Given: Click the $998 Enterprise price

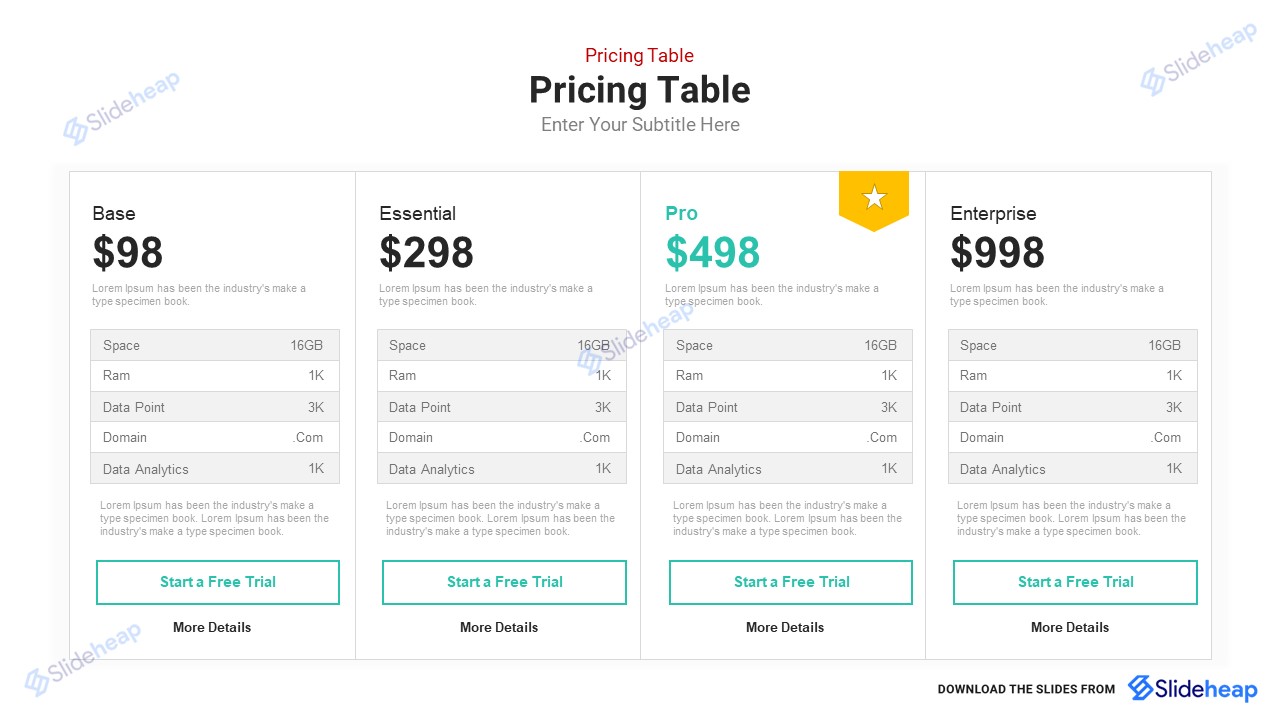Looking at the screenshot, I should 997,253.
